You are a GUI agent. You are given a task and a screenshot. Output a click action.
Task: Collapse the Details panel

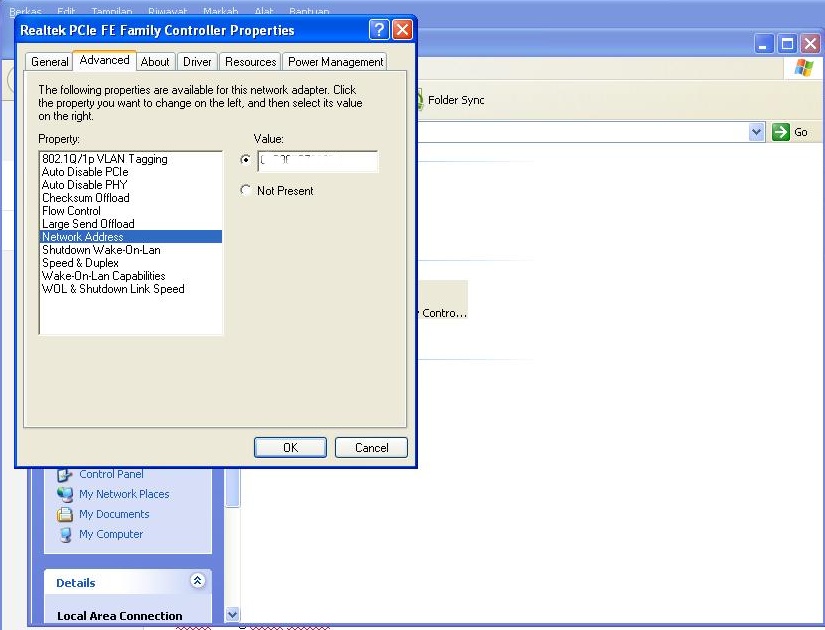[197, 581]
